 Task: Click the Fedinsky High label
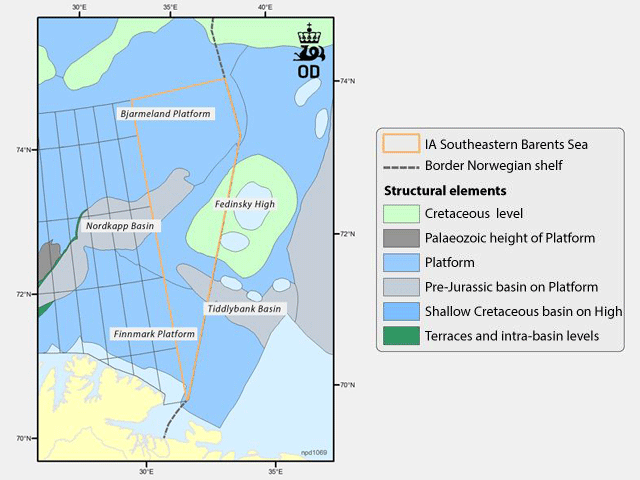(244, 204)
